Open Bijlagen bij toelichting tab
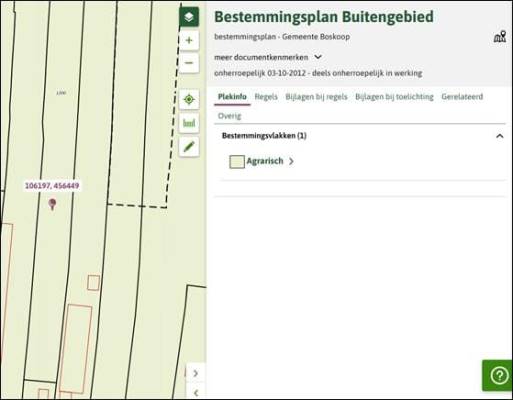513x400 pixels. (394, 97)
